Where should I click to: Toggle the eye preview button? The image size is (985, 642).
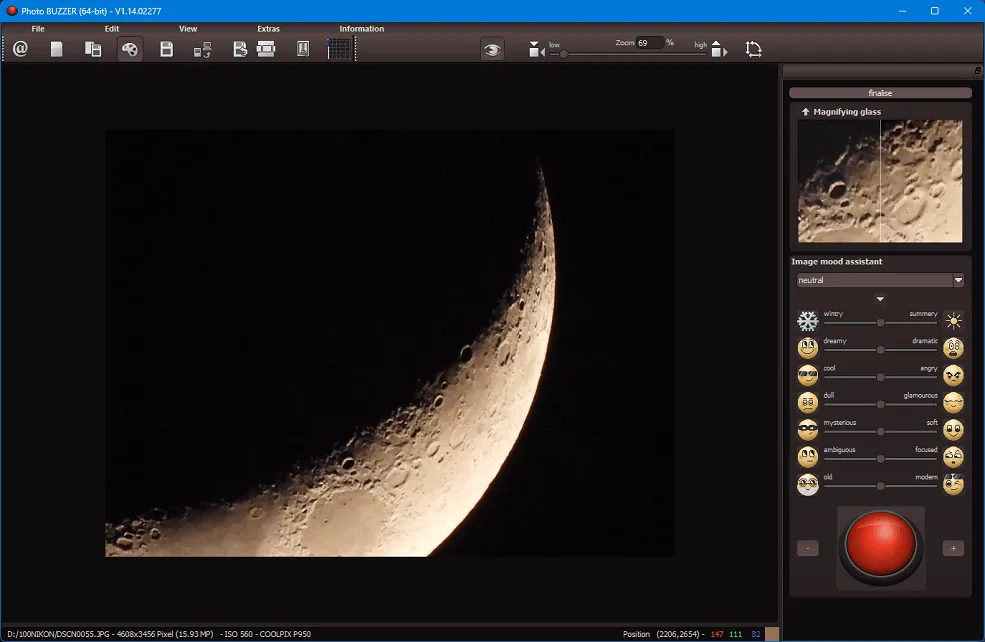pyautogui.click(x=492, y=49)
